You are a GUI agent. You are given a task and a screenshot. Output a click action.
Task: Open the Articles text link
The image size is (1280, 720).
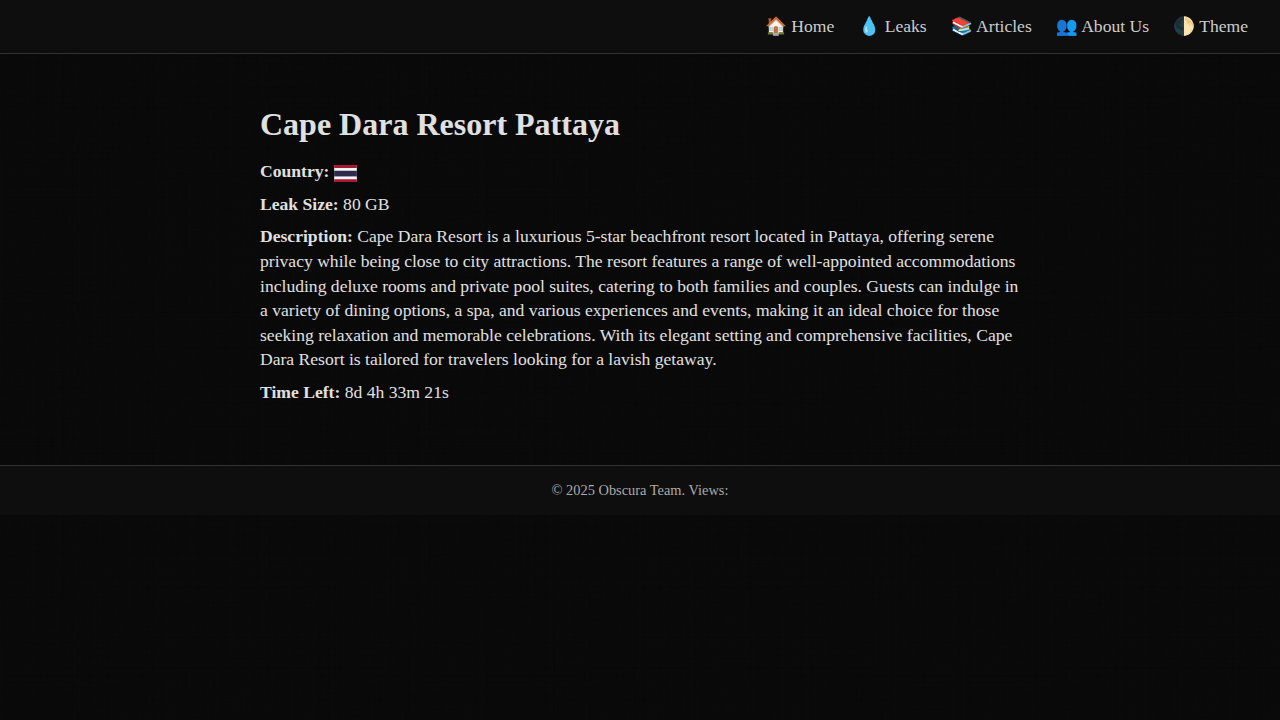pos(1003,27)
